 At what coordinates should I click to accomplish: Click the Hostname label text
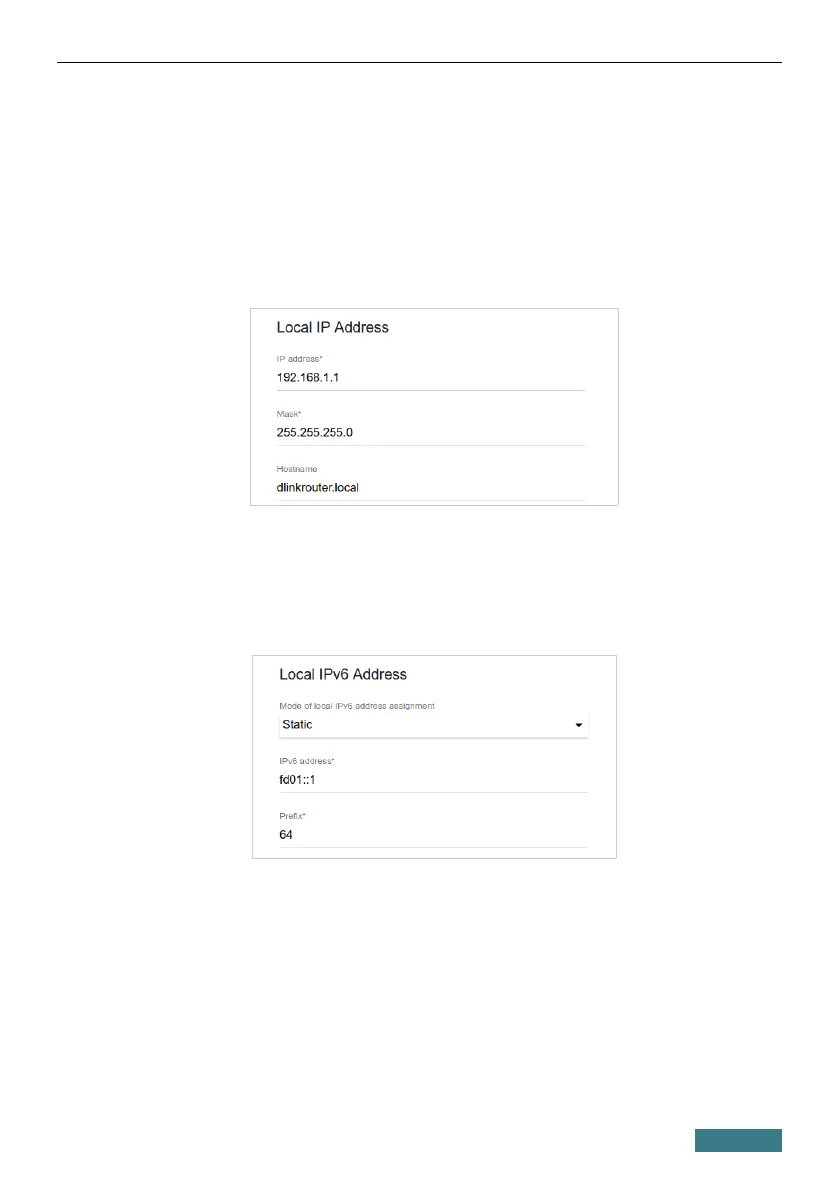[x=297, y=469]
